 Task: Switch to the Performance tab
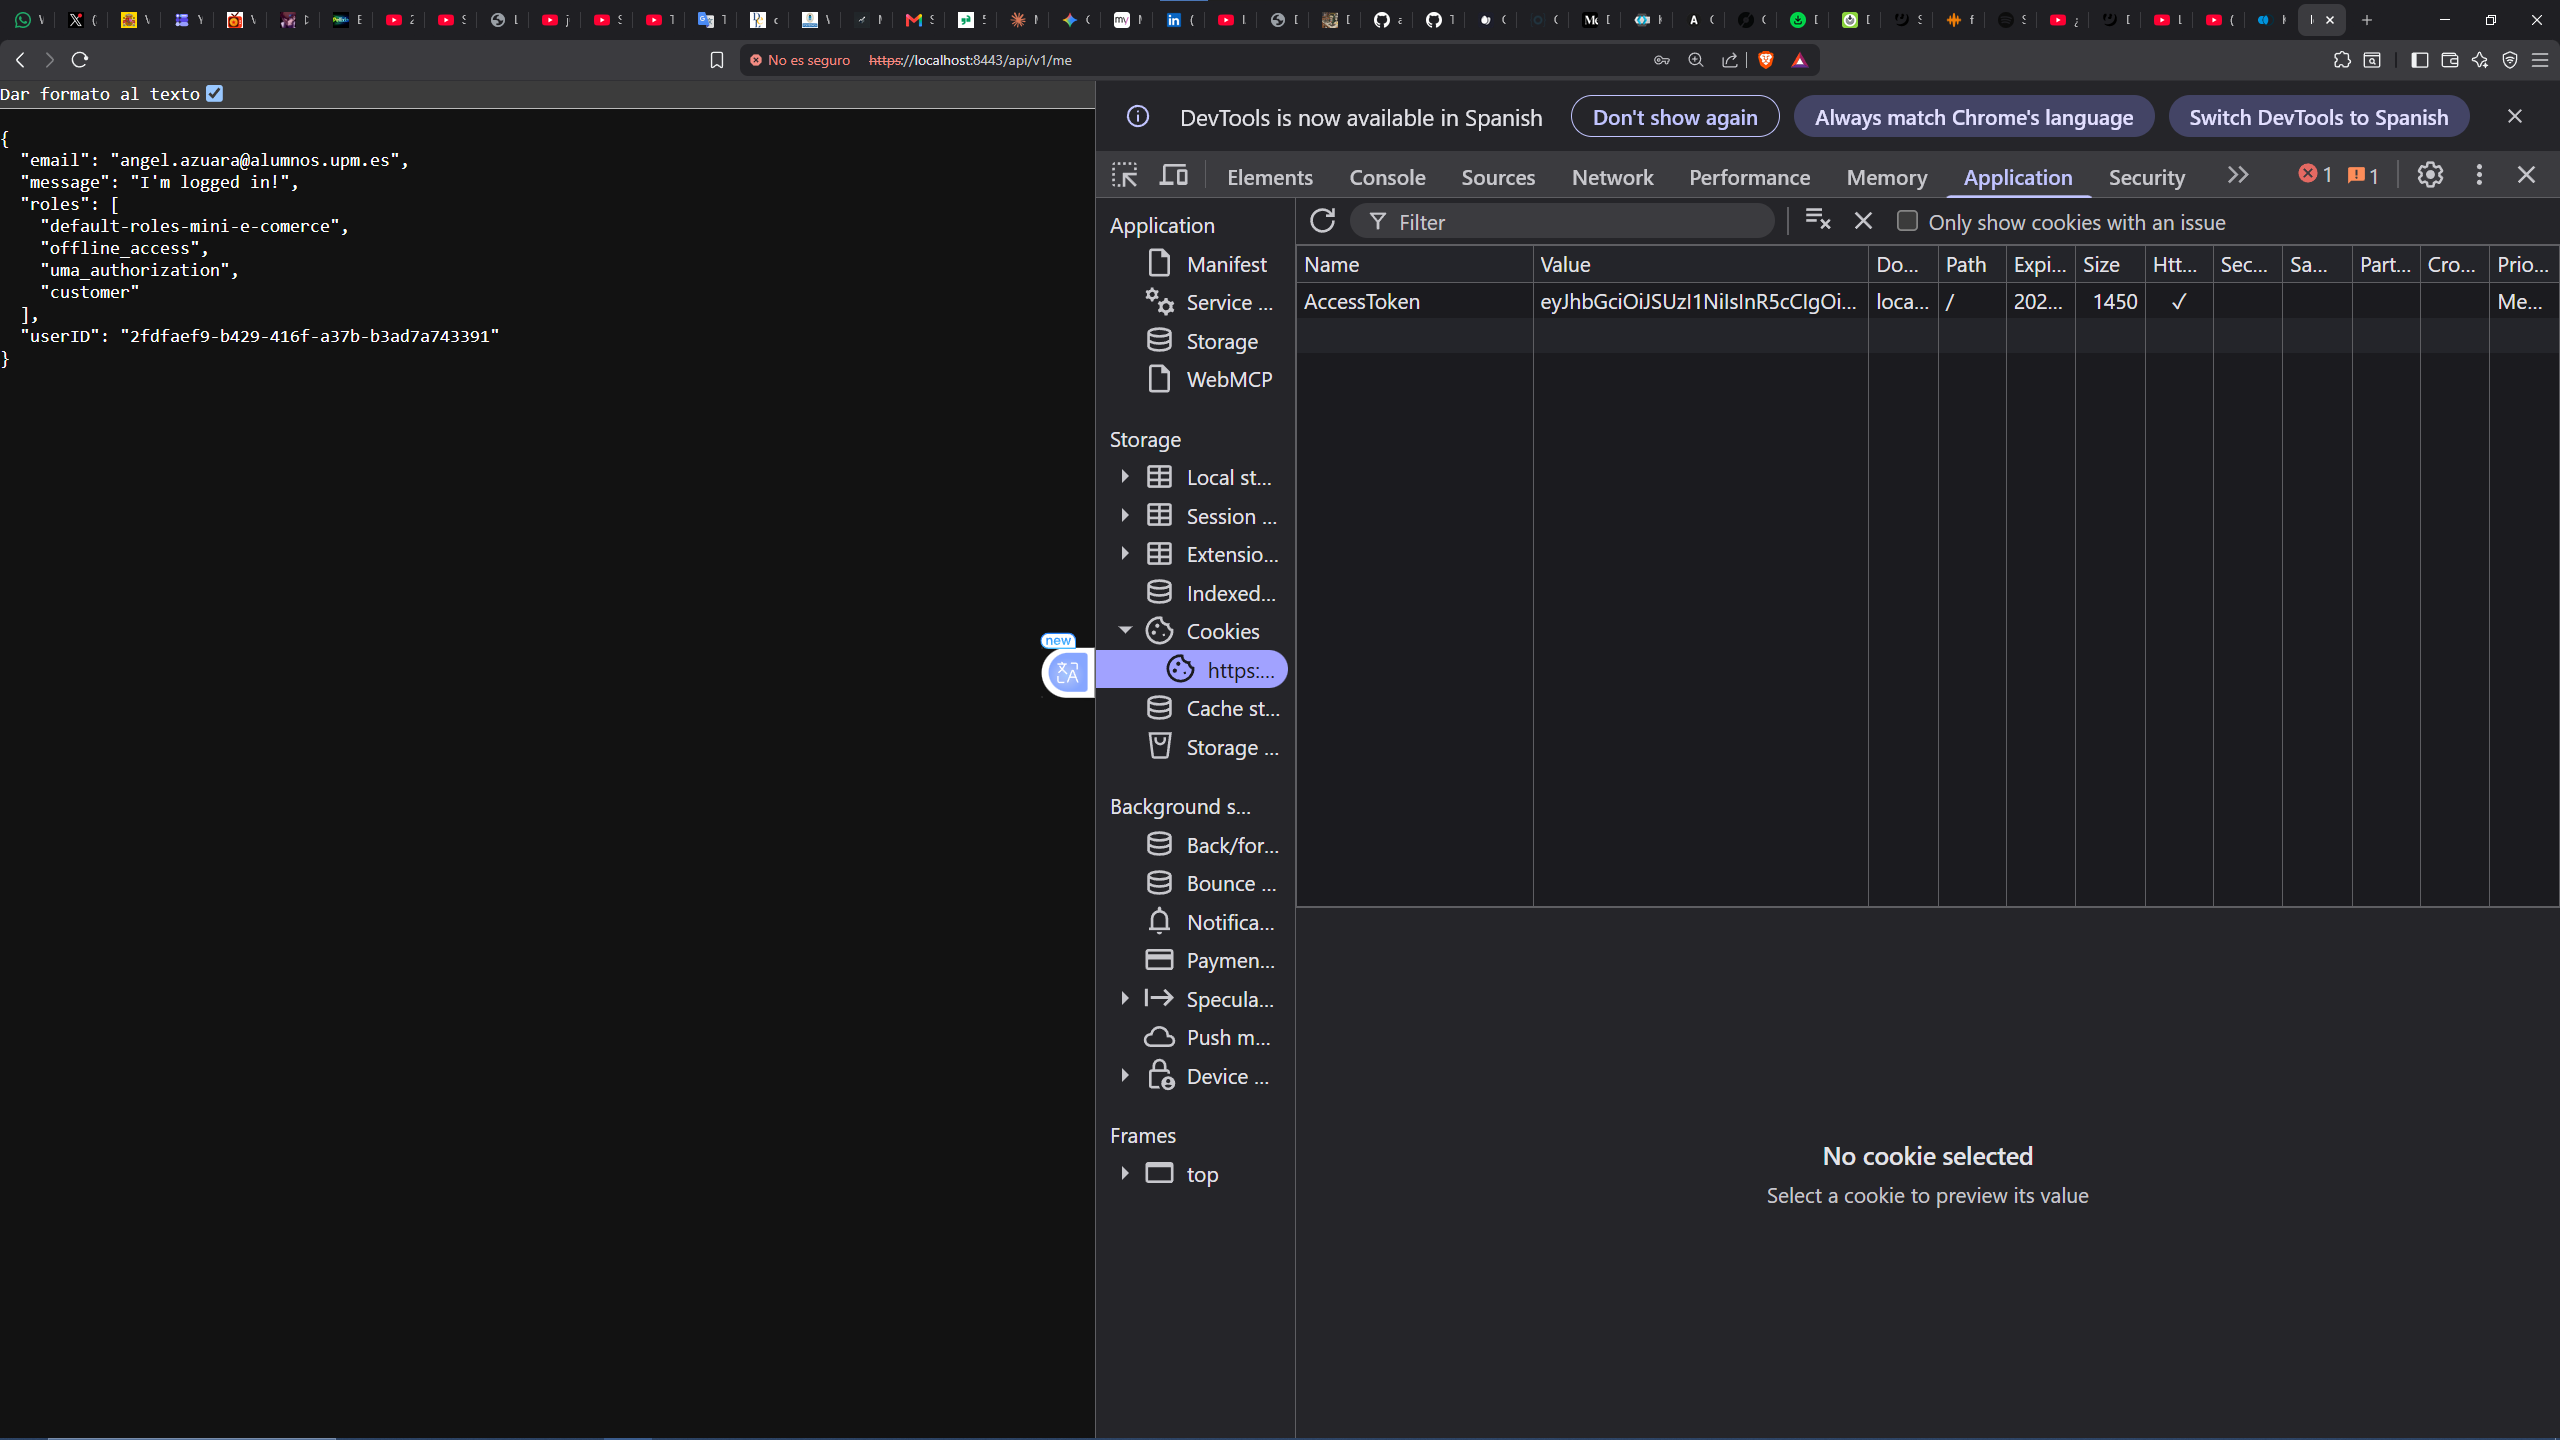1749,177
